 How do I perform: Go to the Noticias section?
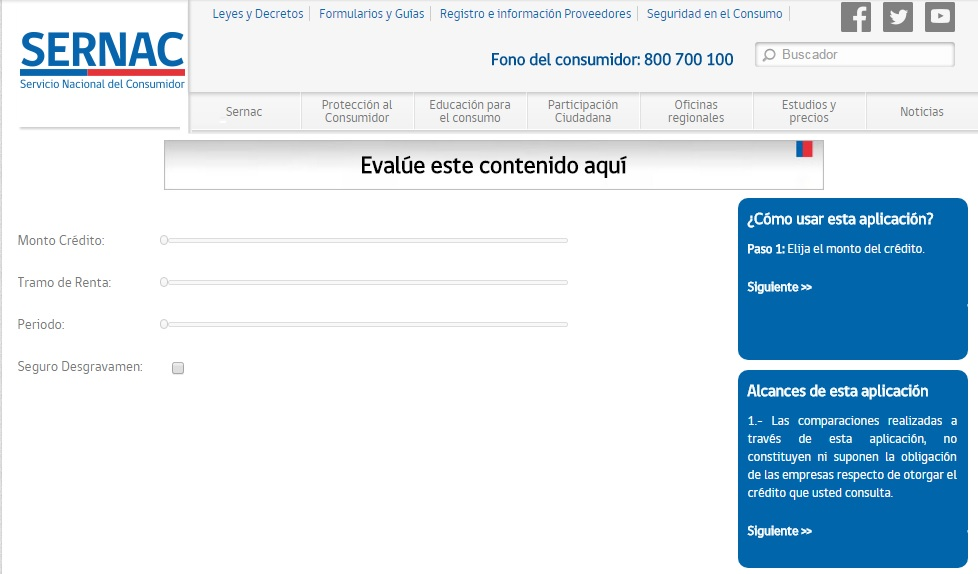tap(921, 112)
